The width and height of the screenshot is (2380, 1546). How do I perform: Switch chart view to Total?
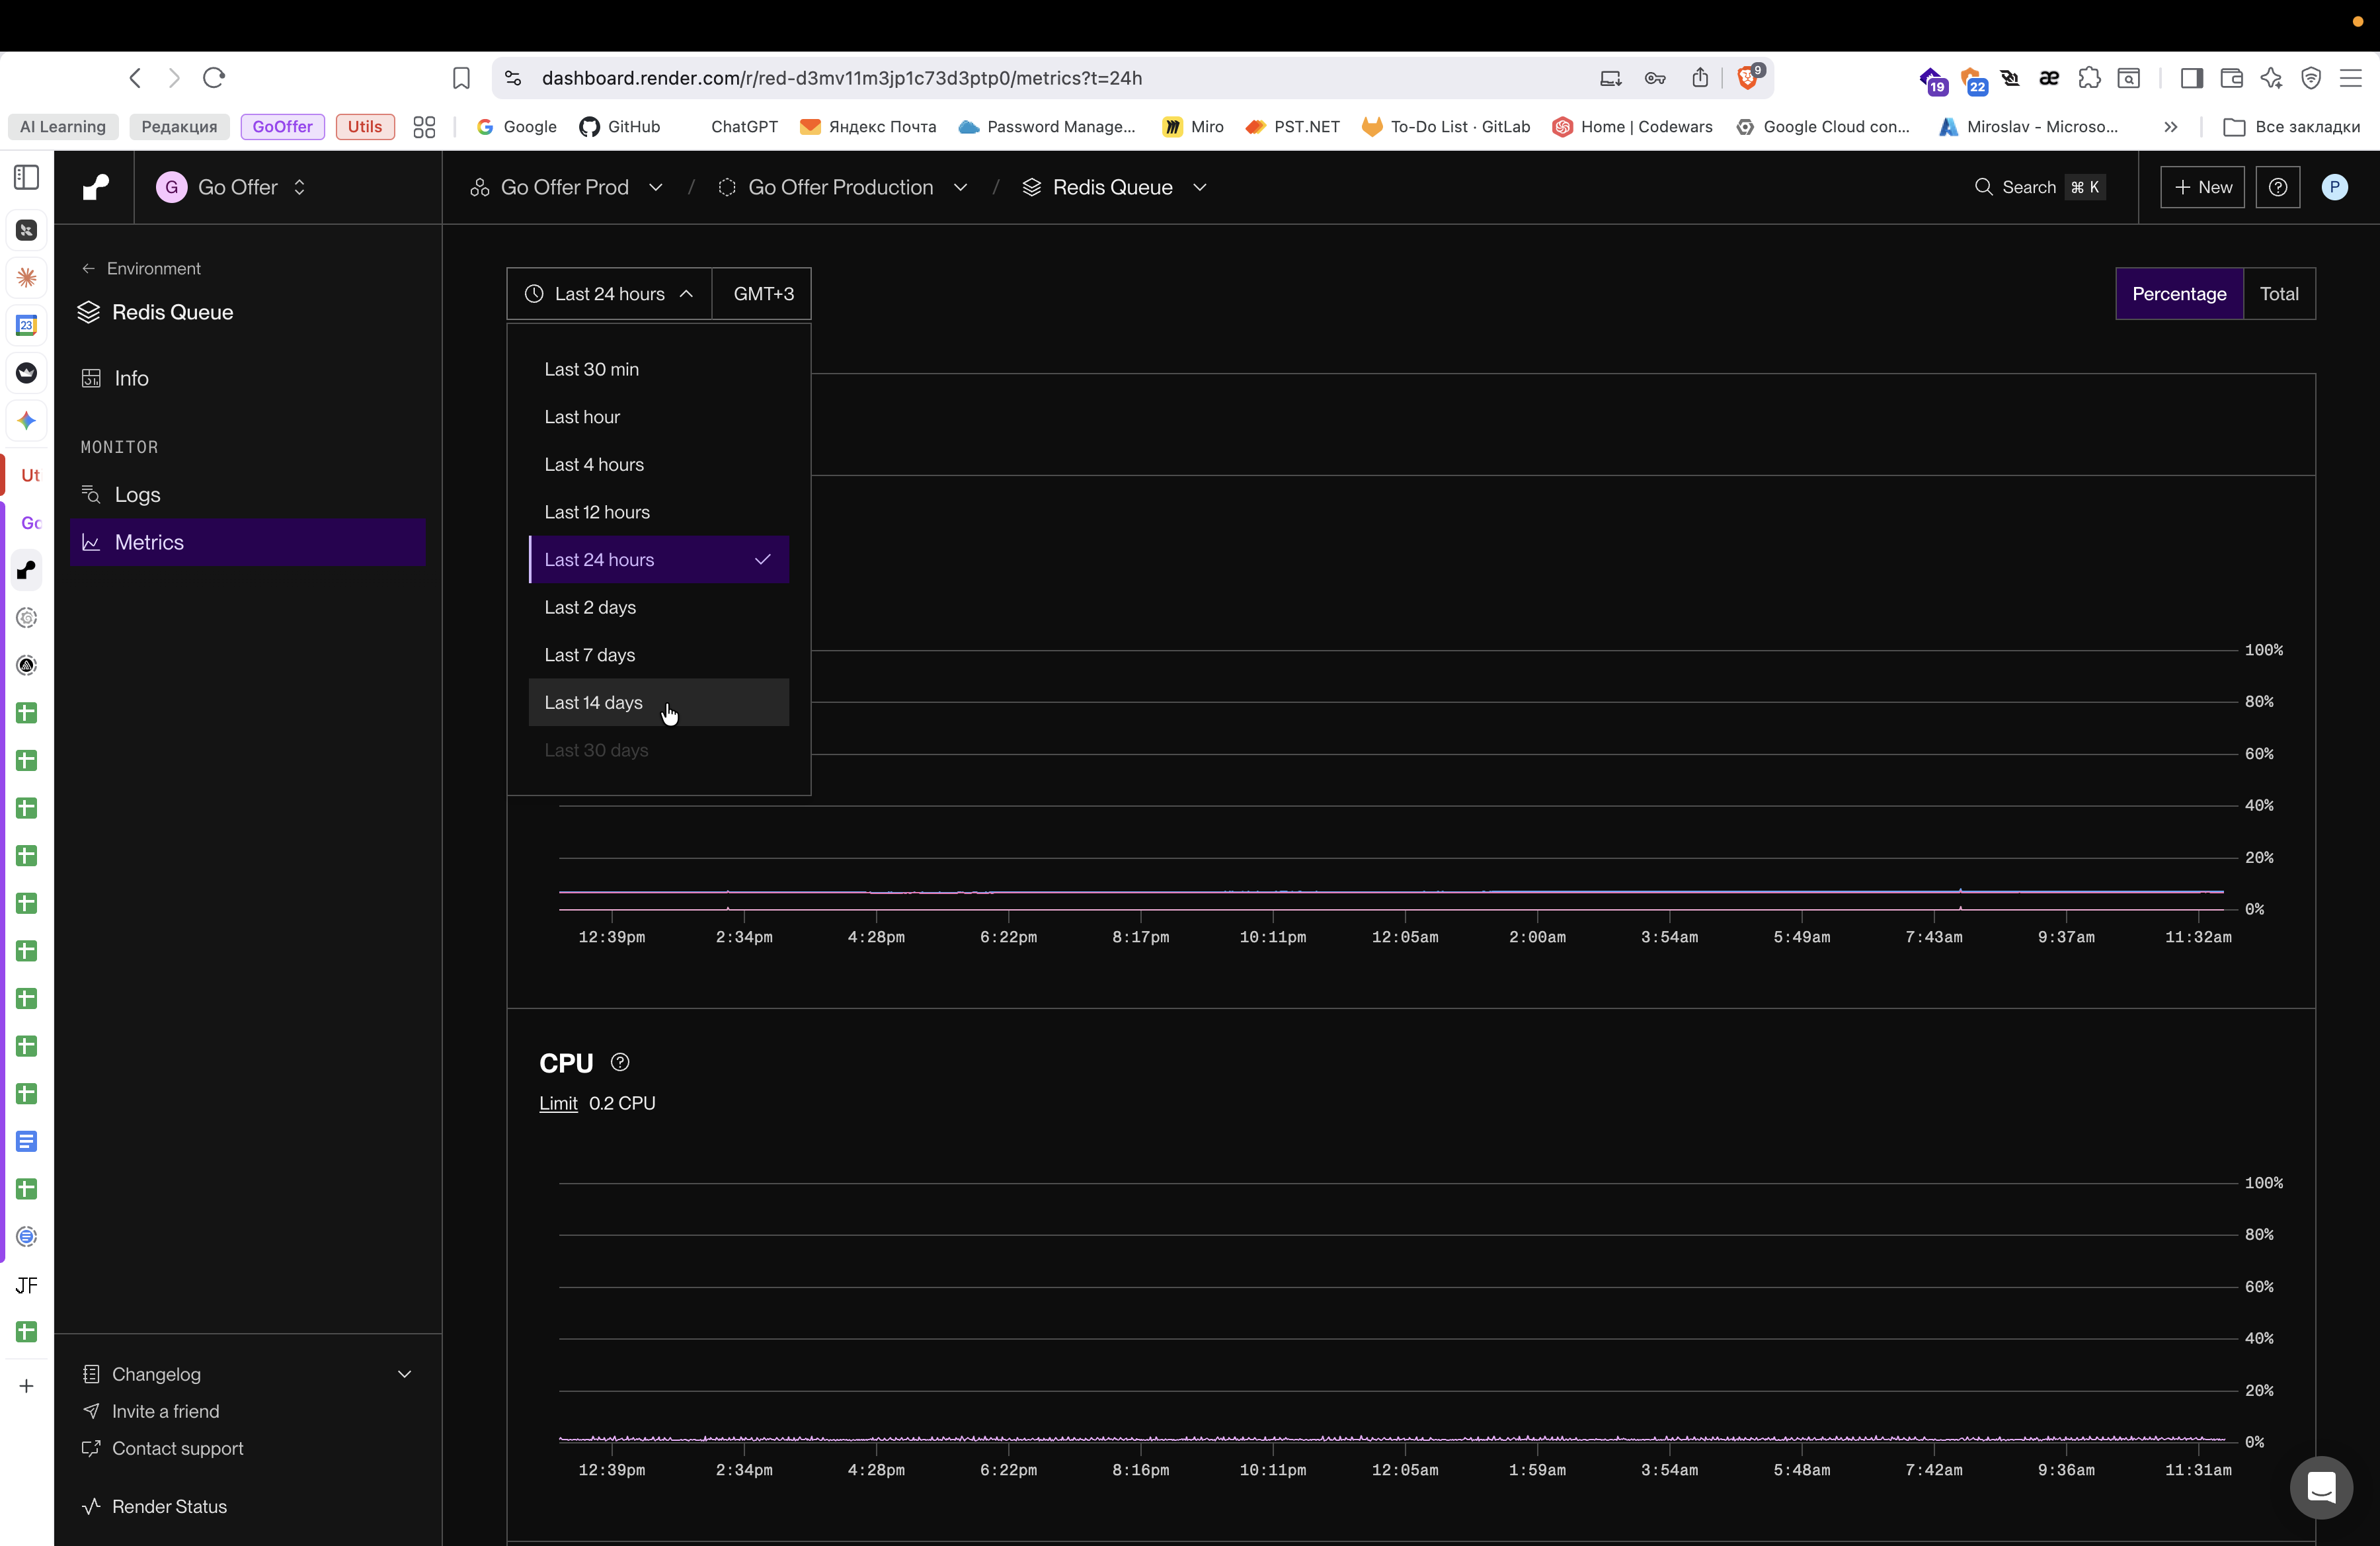point(2279,294)
